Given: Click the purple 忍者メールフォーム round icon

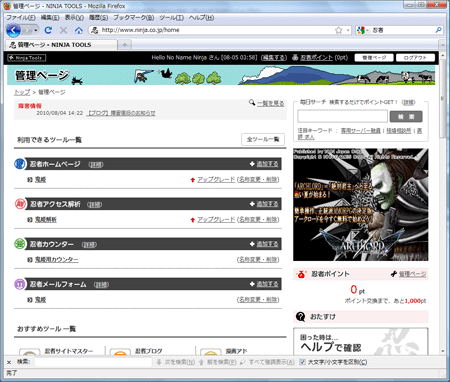Looking at the screenshot, I should [x=20, y=284].
